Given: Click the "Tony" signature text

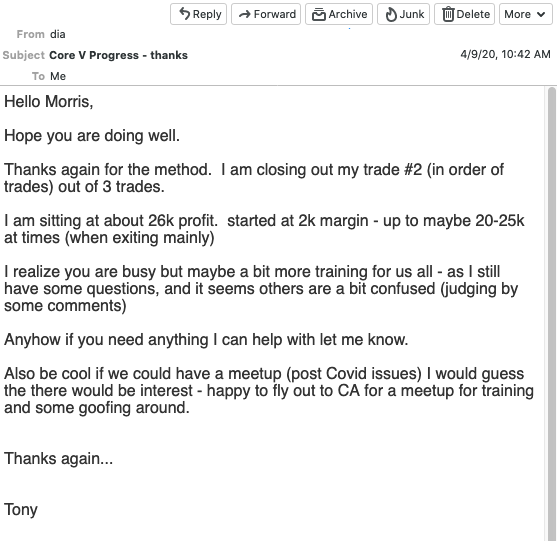Looking at the screenshot, I should point(21,510).
